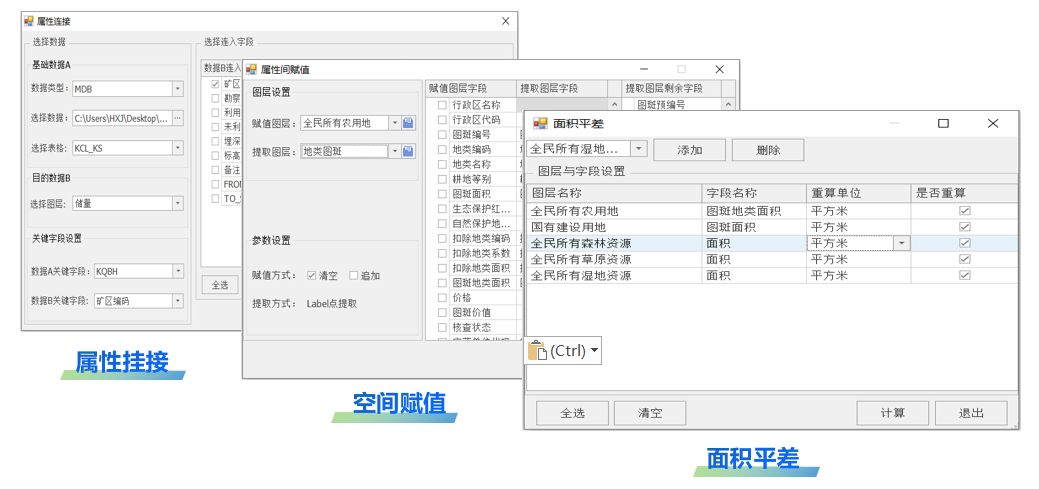Screen dimensions: 1039x489
Task: Select the 全民所有农用地 layer name cell
Action: pyautogui.click(x=615, y=211)
